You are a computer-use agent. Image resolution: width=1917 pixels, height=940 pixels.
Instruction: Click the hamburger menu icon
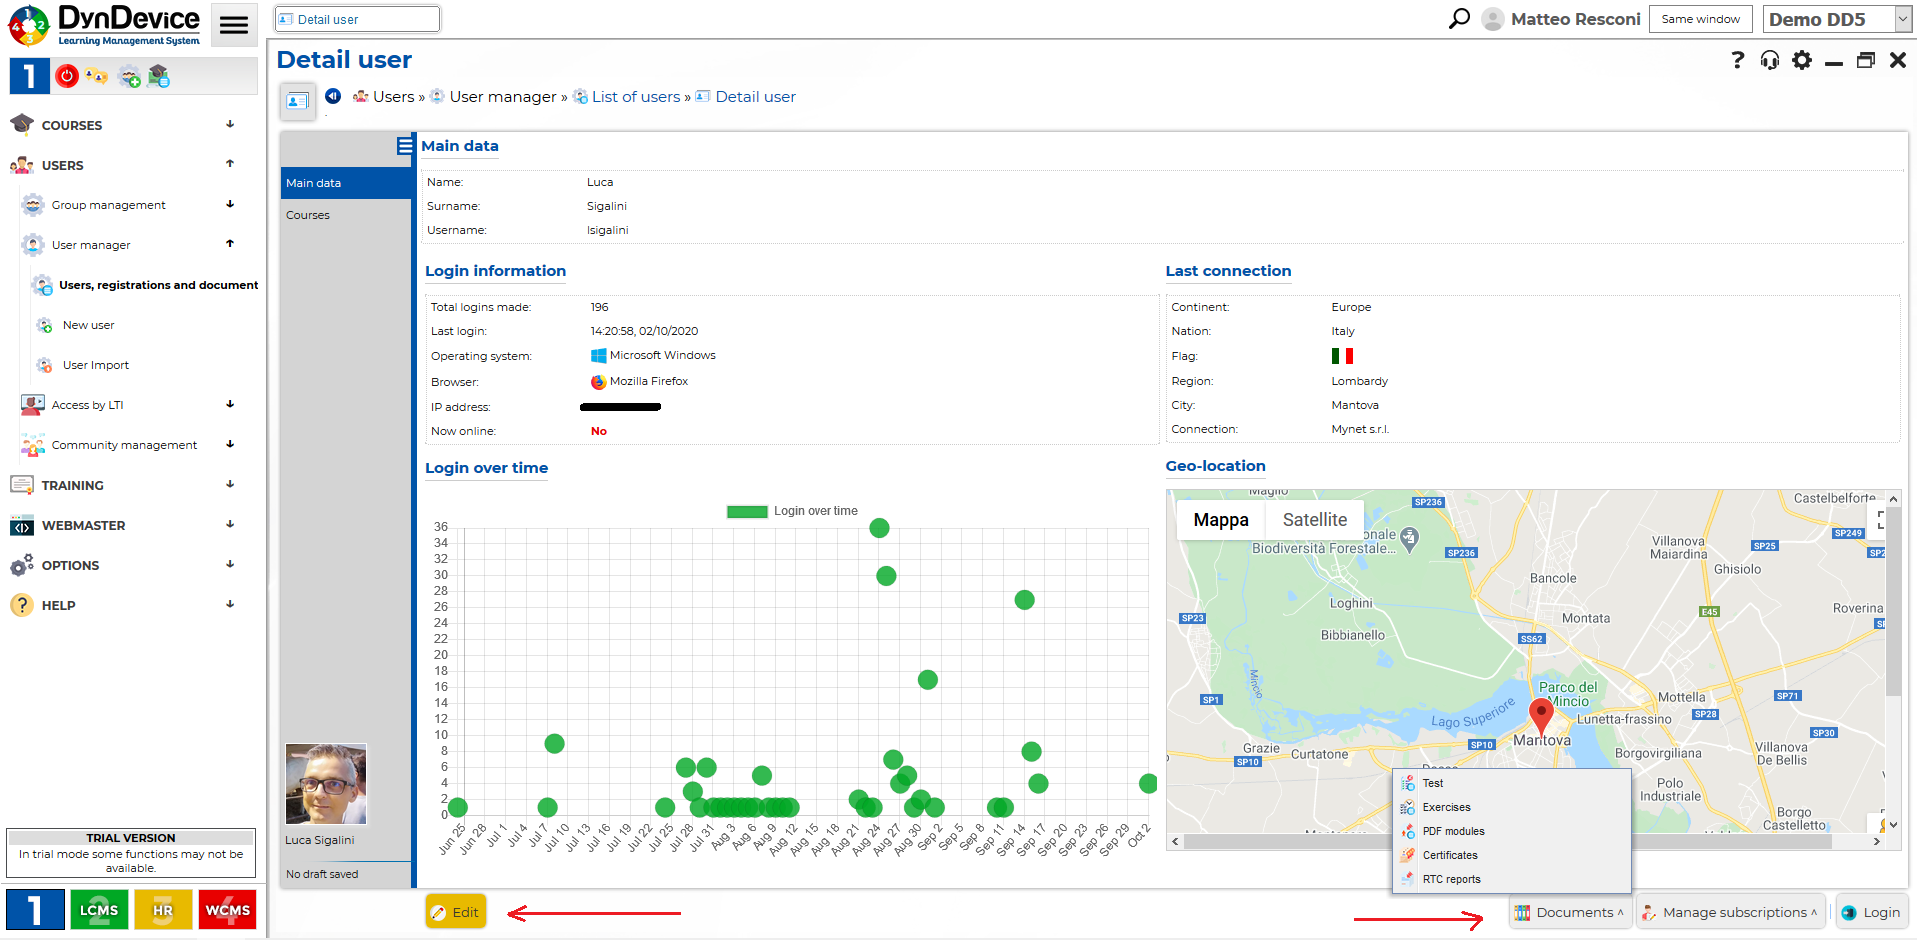(233, 25)
